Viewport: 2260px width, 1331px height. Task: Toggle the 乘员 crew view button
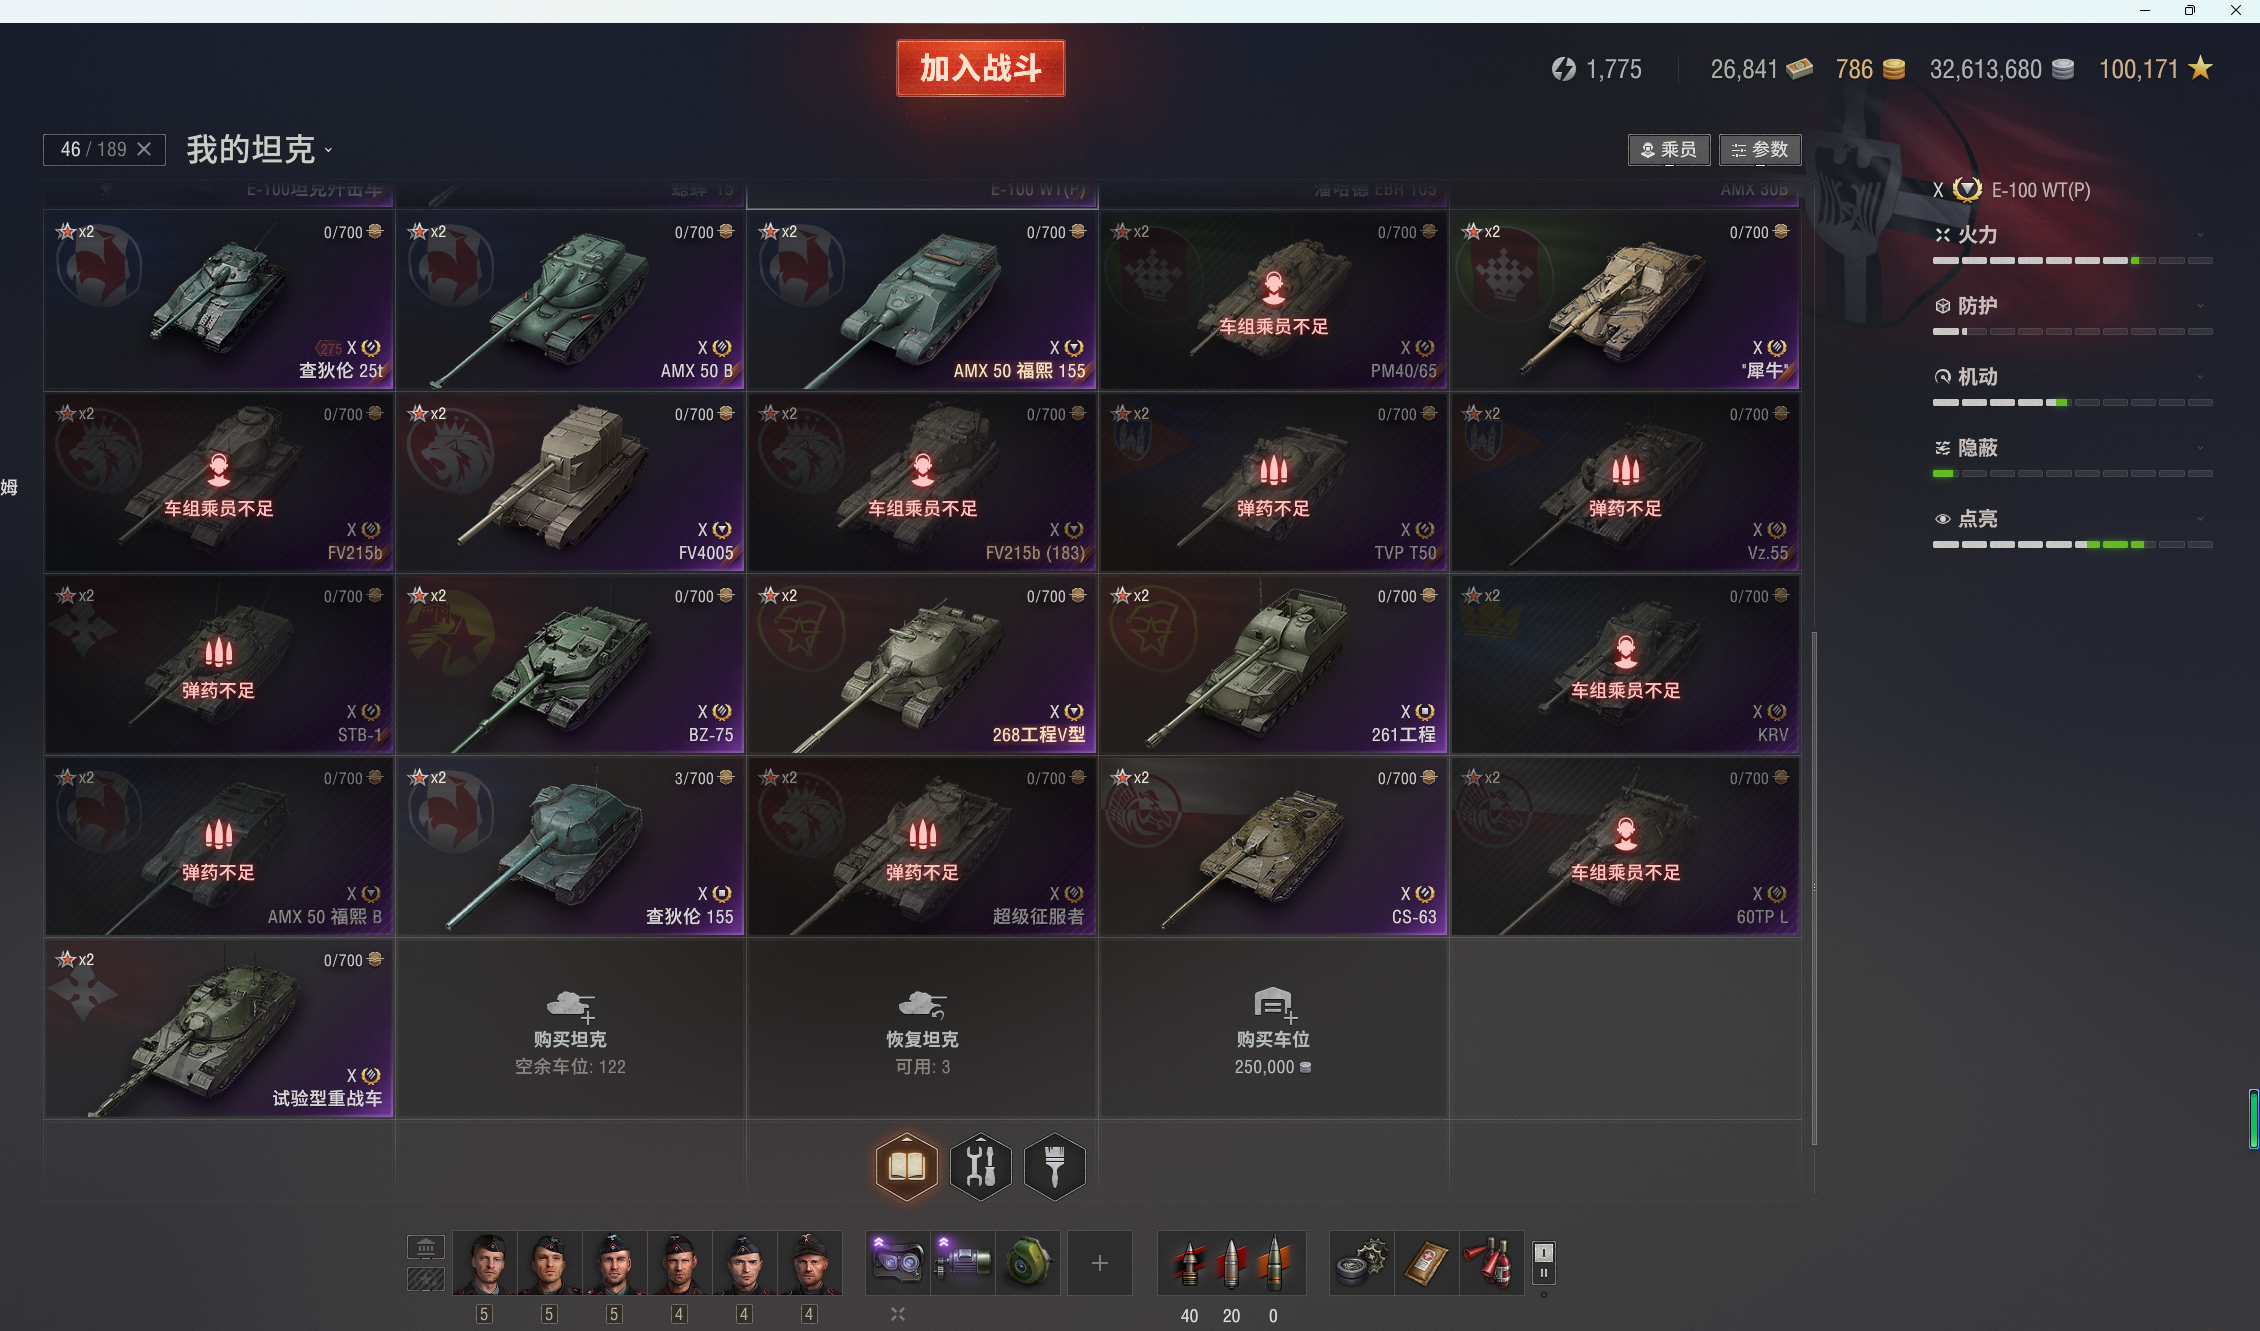(1668, 150)
